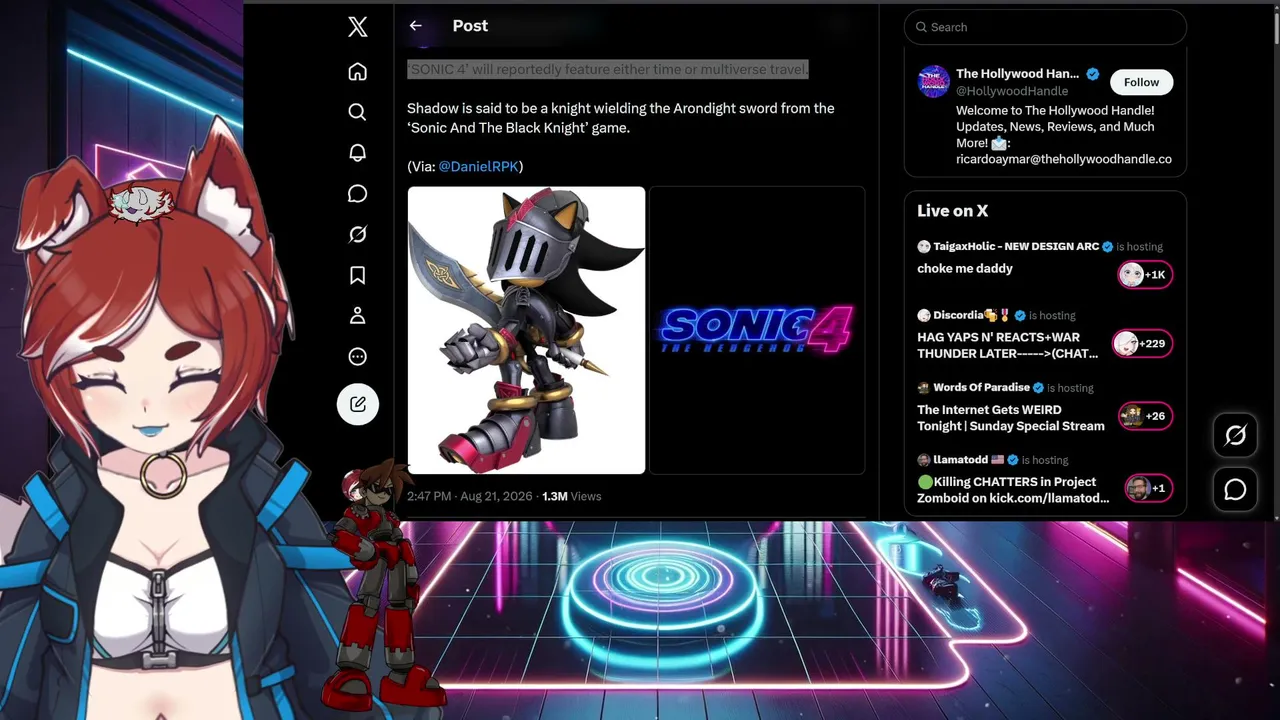Open the Sonic 4 logo image thumbnail
Screen dimensions: 1280x720
click(x=757, y=330)
